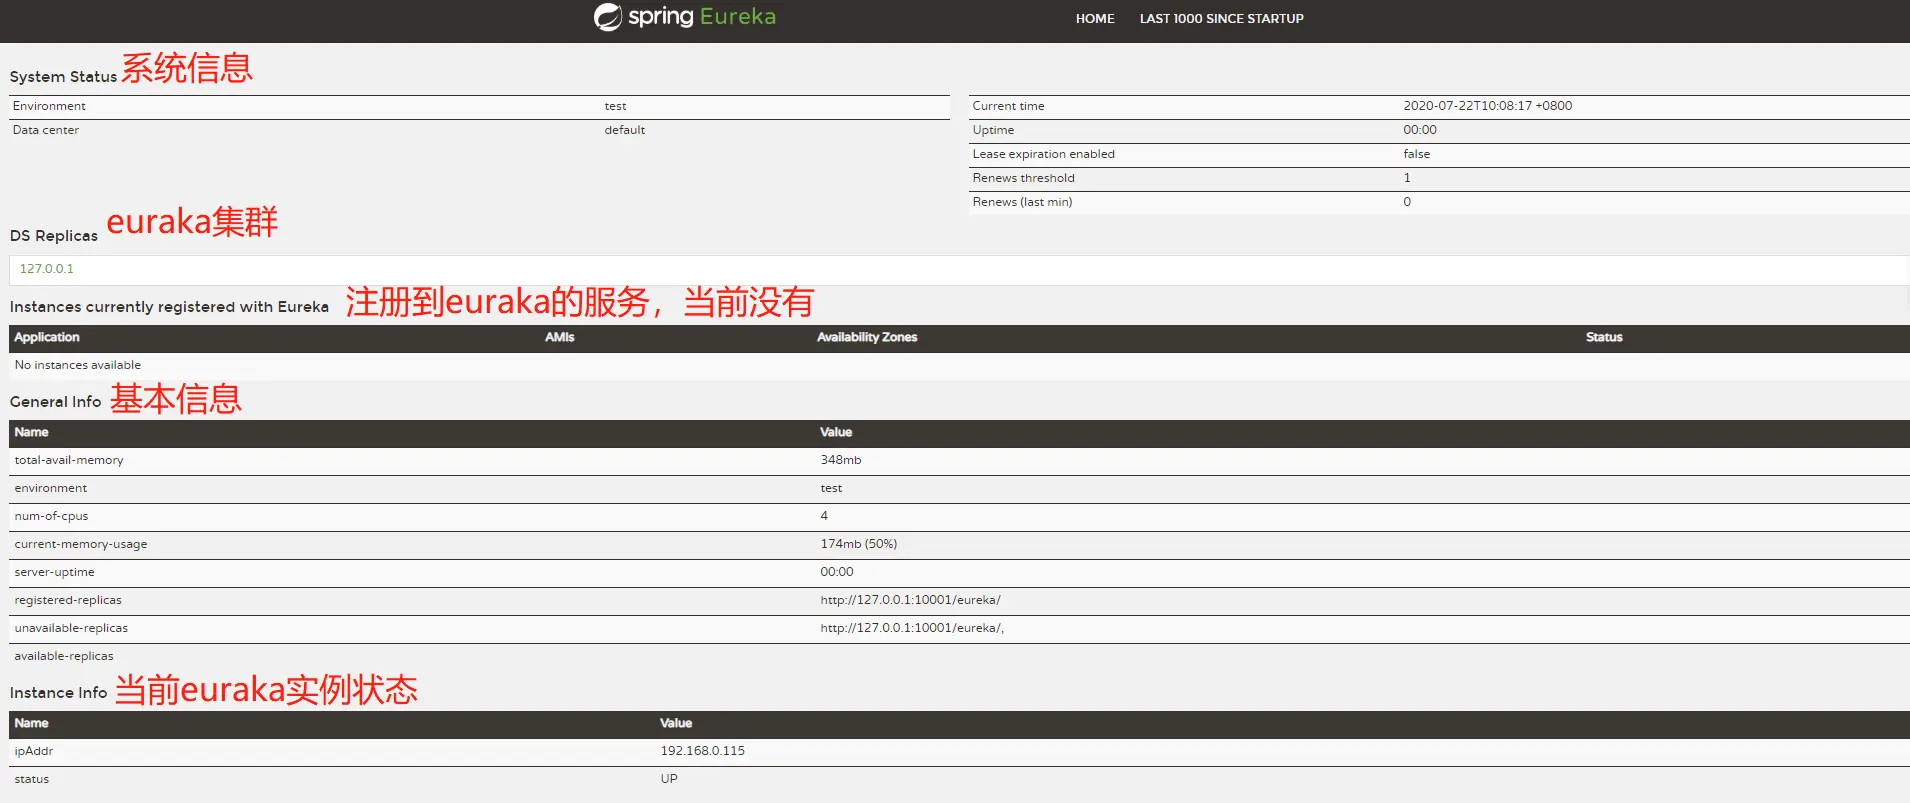Image resolution: width=1910 pixels, height=803 pixels.
Task: Click the Data center label
Action: click(x=46, y=130)
